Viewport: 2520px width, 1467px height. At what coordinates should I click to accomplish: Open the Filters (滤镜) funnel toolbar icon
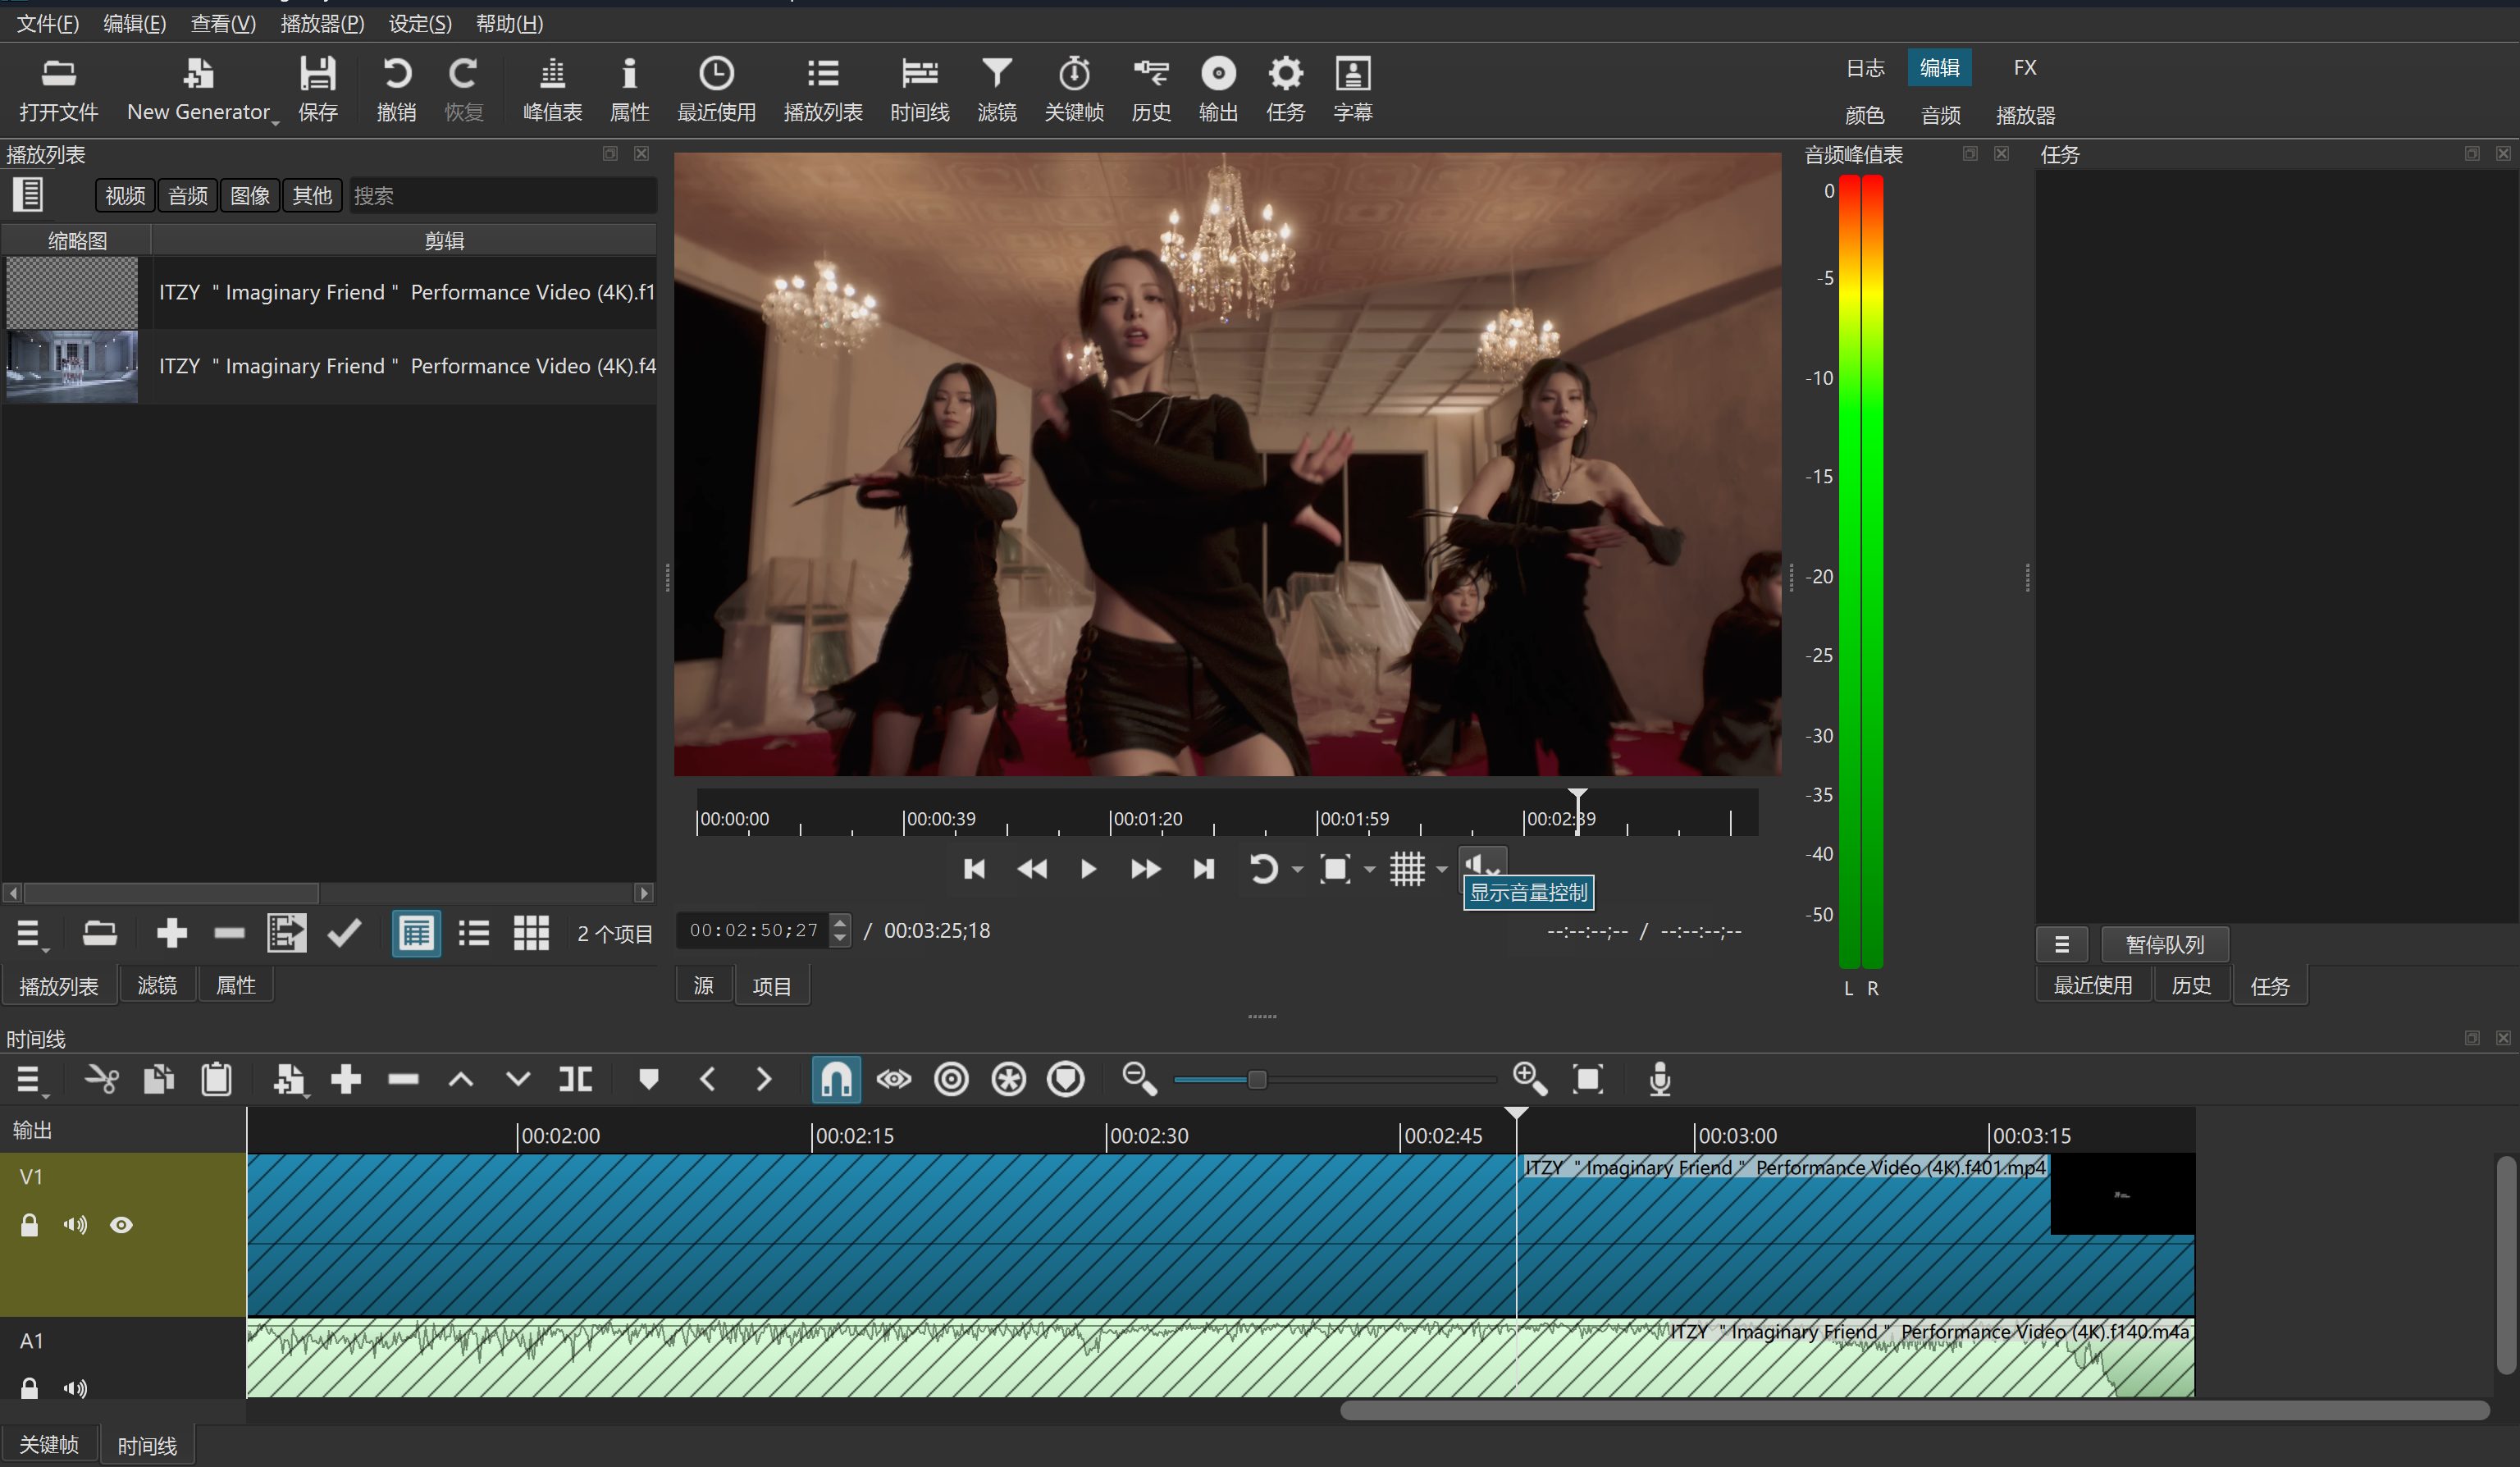point(996,87)
